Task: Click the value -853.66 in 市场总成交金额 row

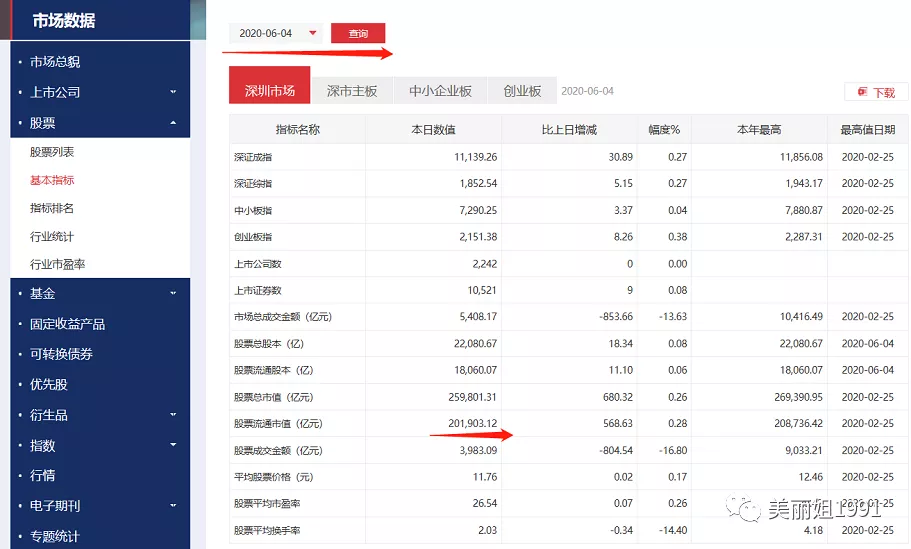Action: [x=616, y=317]
